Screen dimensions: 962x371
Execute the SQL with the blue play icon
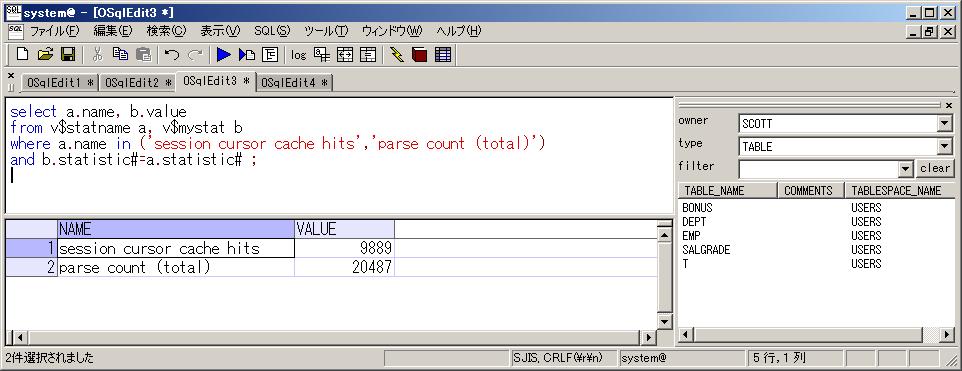tap(224, 55)
